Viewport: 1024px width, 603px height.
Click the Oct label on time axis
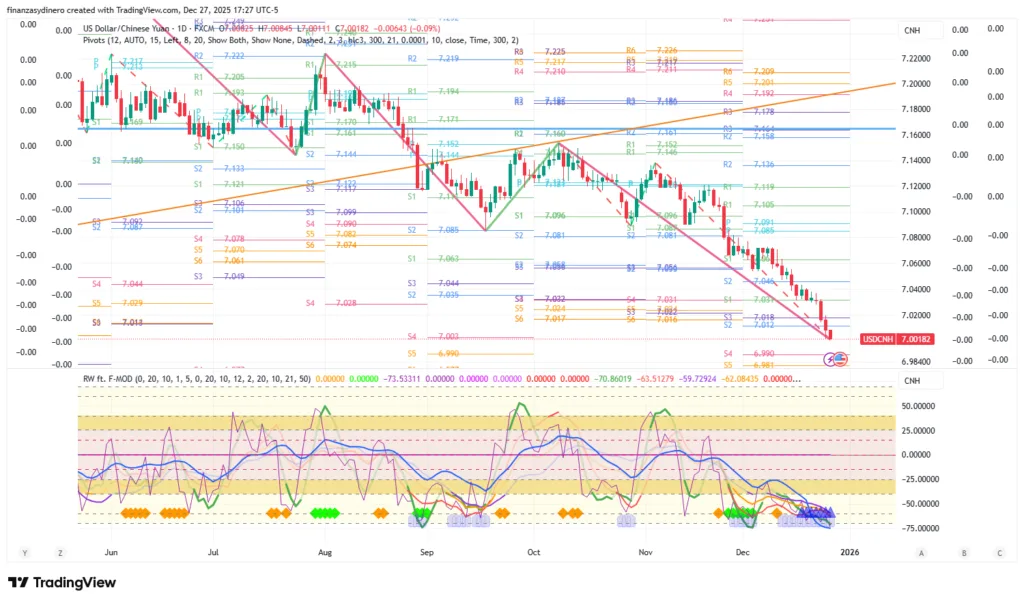coord(533,551)
